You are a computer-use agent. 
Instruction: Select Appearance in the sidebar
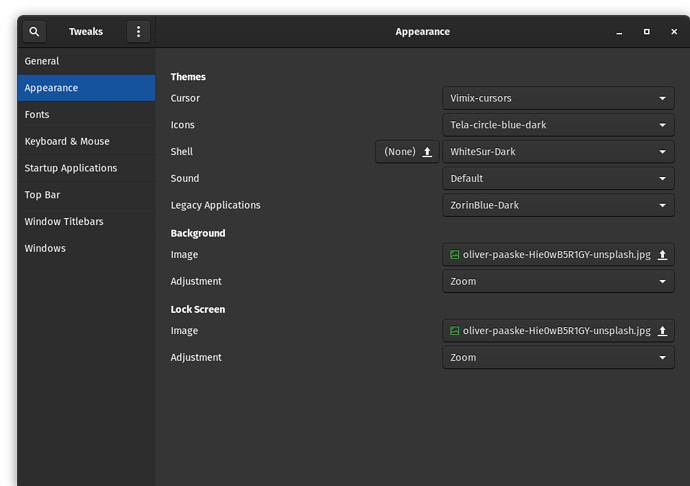tap(86, 88)
